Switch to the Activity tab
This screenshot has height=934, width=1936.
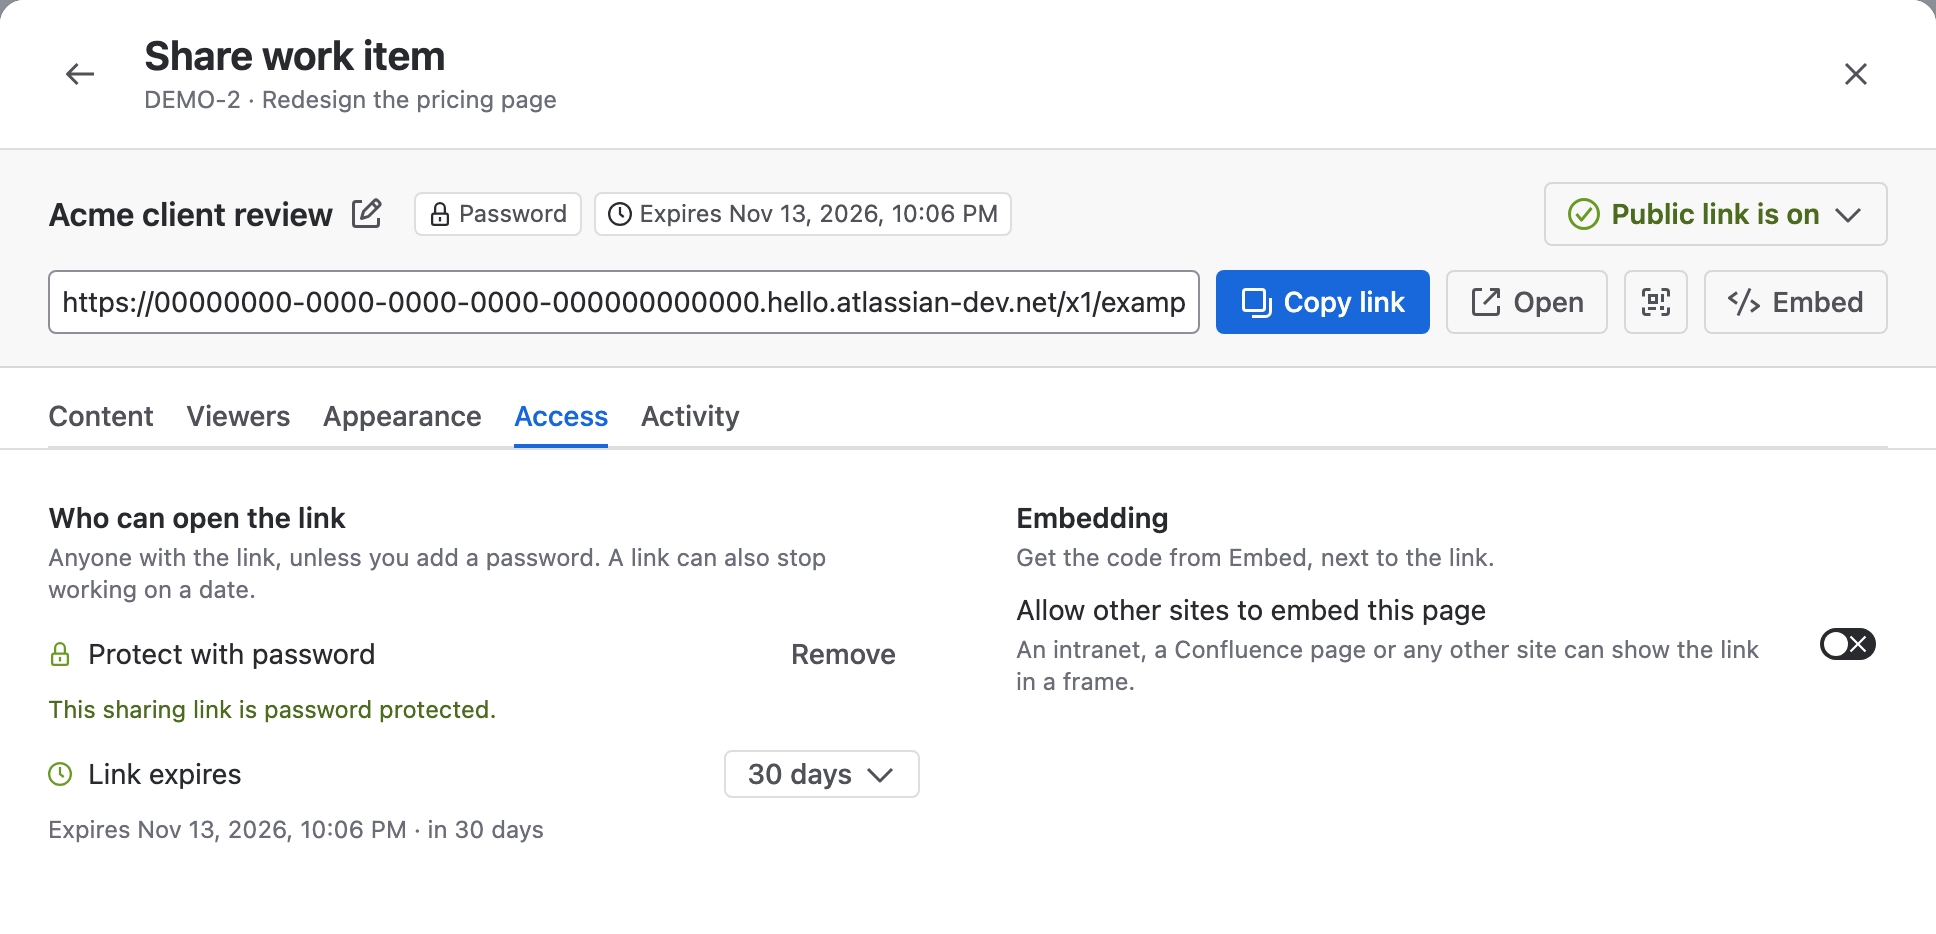tap(690, 416)
